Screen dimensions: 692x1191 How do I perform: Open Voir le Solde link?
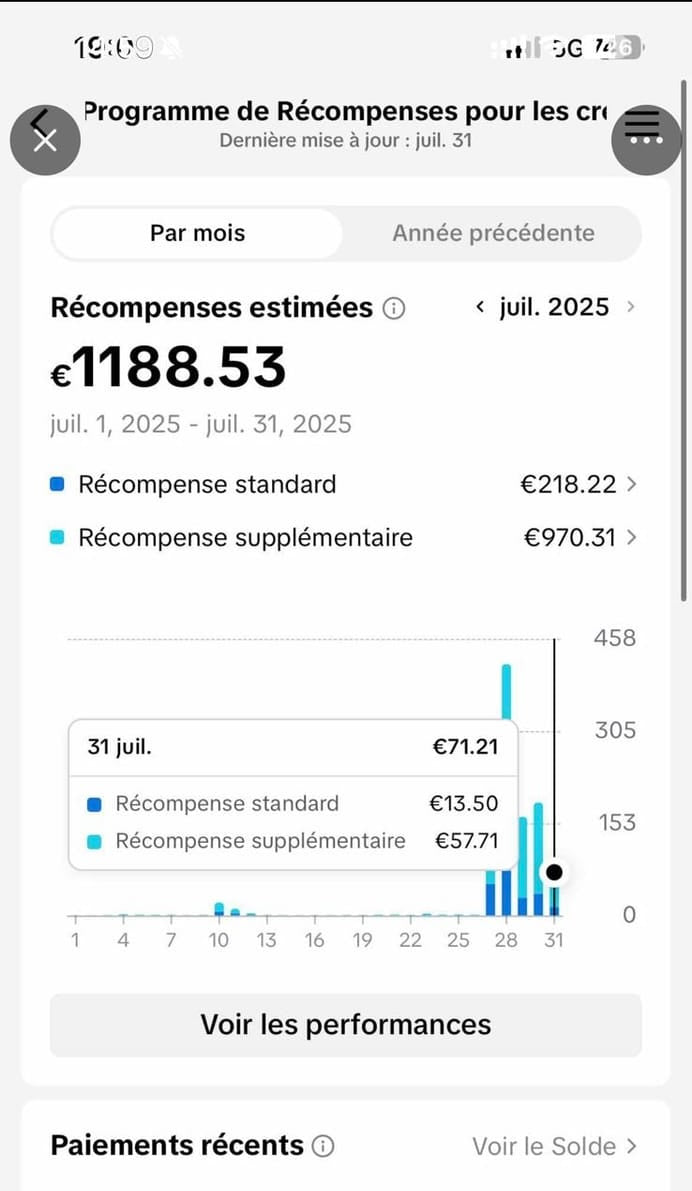[554, 1146]
